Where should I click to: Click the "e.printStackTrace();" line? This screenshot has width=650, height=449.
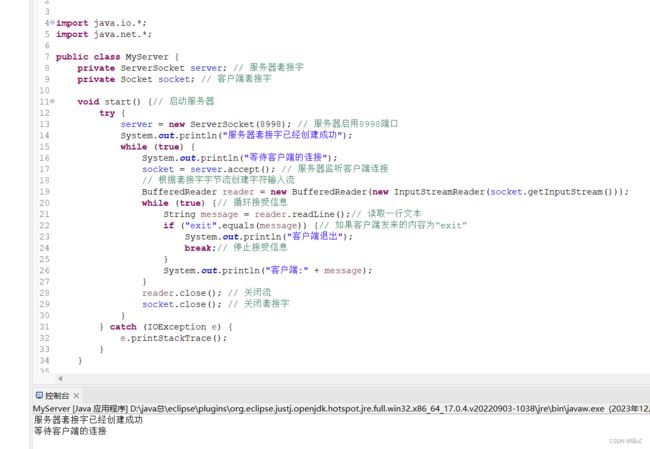(174, 338)
